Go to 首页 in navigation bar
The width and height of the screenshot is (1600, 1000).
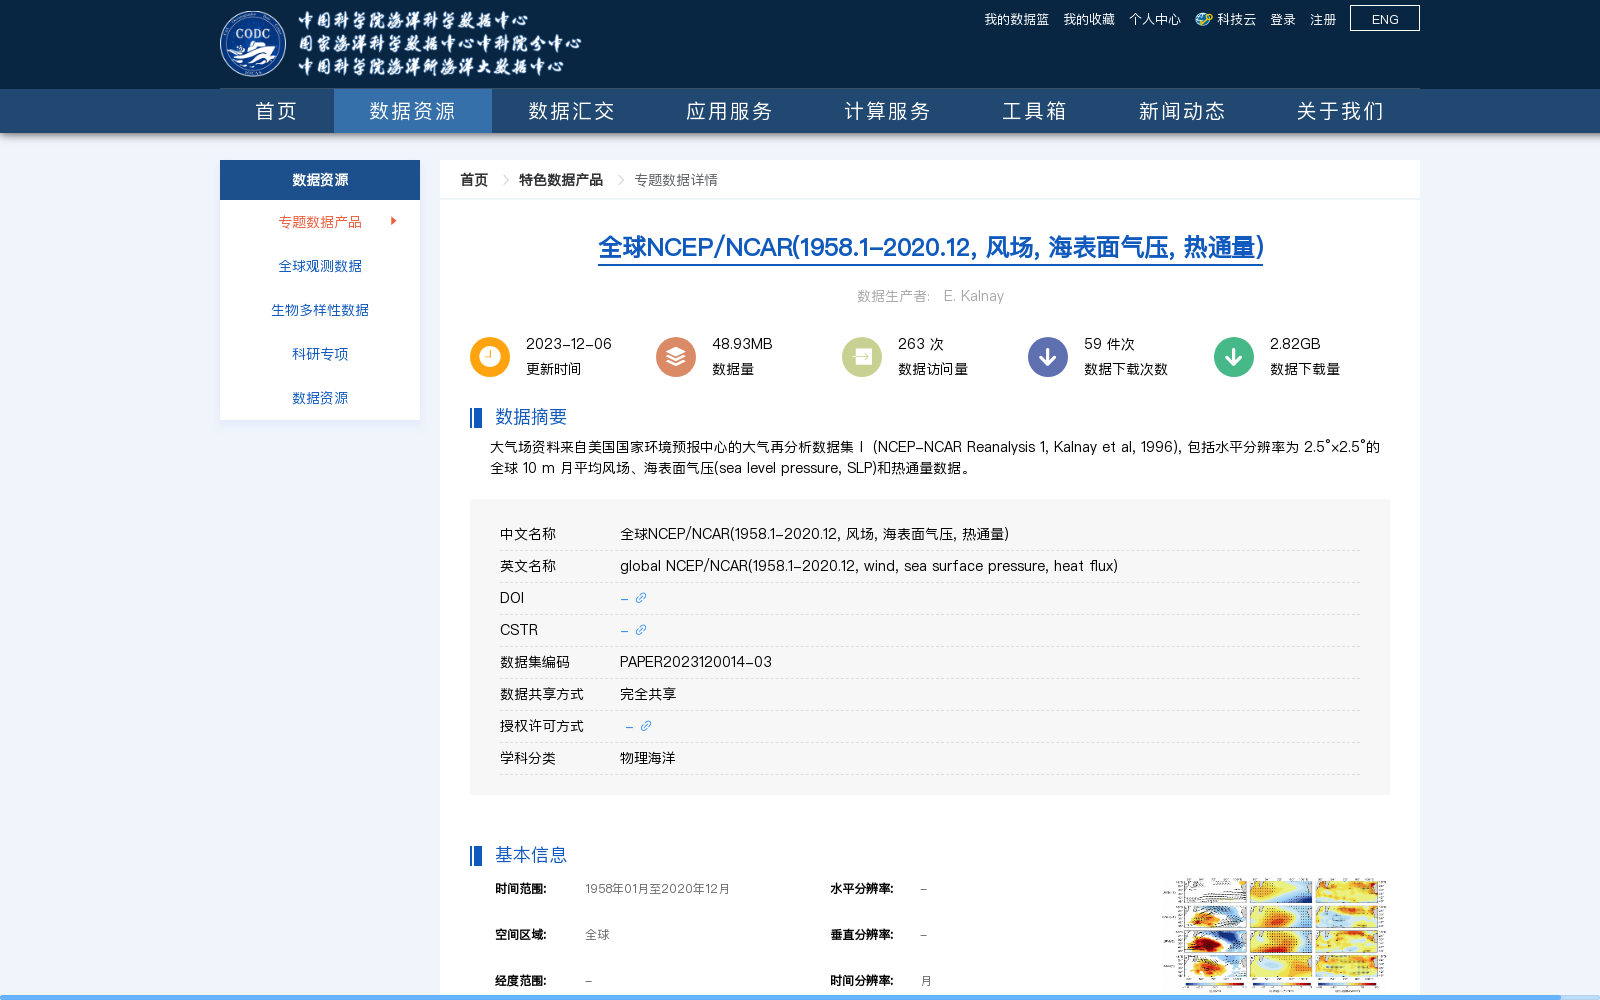tap(277, 111)
